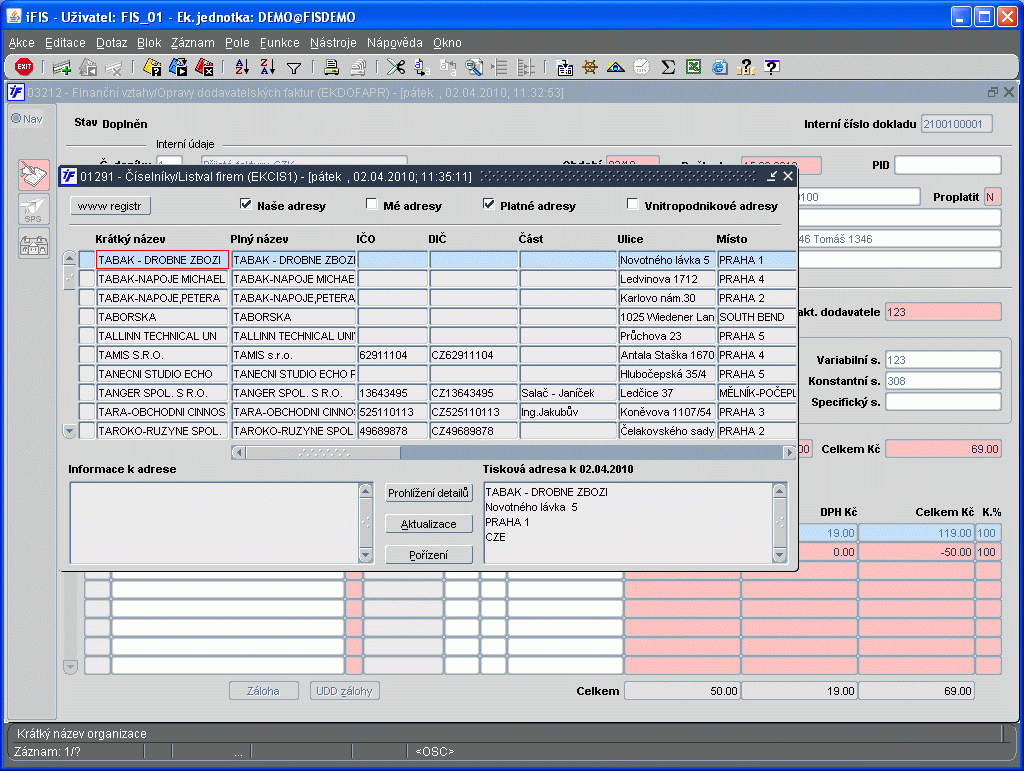Enable the Mé adresy checkbox
Viewport: 1024px width, 771px height.
372,205
